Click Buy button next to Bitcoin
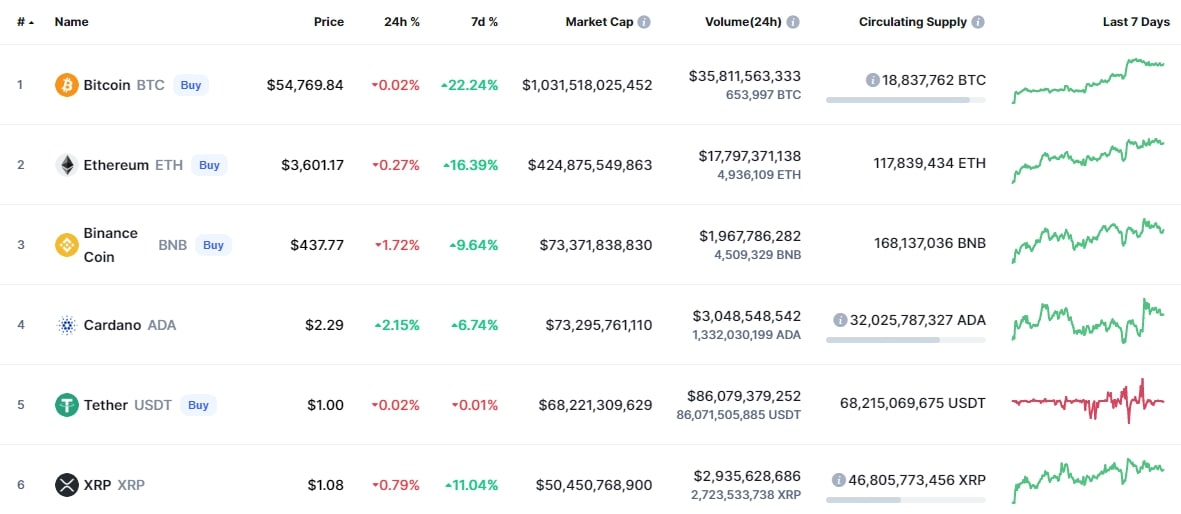This screenshot has width=1181, height=514. click(x=191, y=85)
